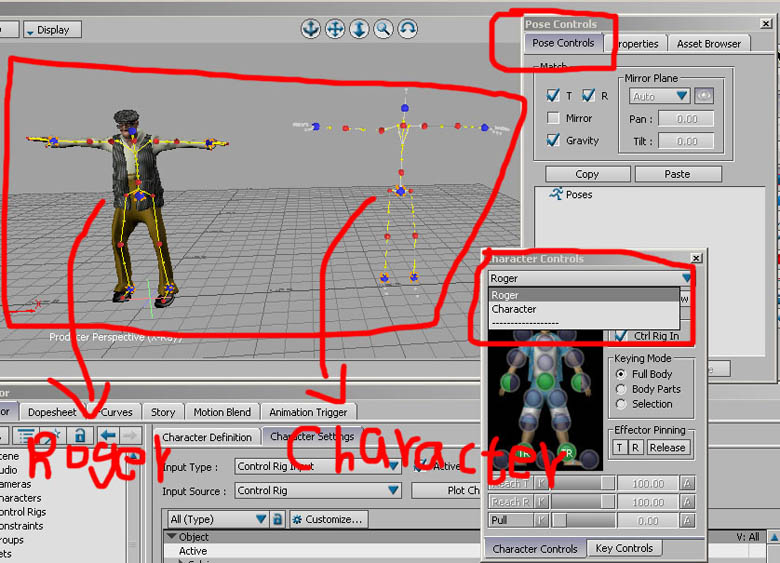Click the Roger character selector dropdown
The width and height of the screenshot is (780, 563).
[590, 278]
